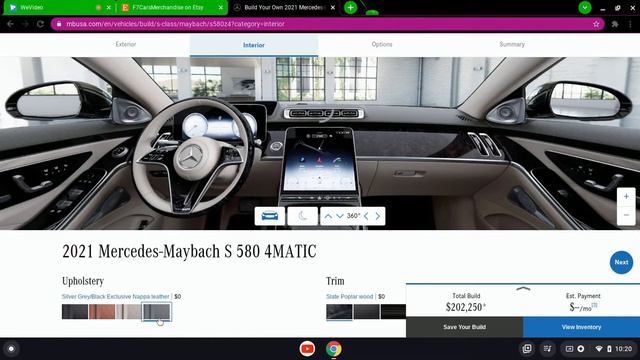Open Chrome from the shelf
640x360 pixels.
[333, 349]
